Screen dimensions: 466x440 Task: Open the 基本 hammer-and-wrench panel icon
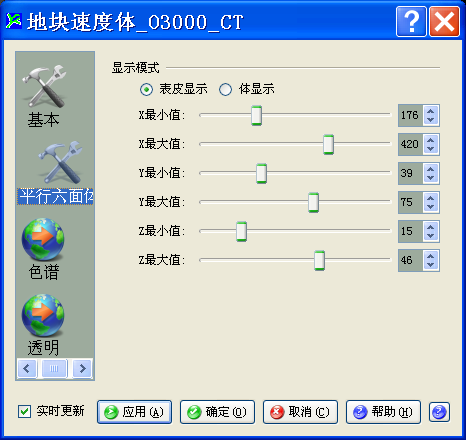44,86
